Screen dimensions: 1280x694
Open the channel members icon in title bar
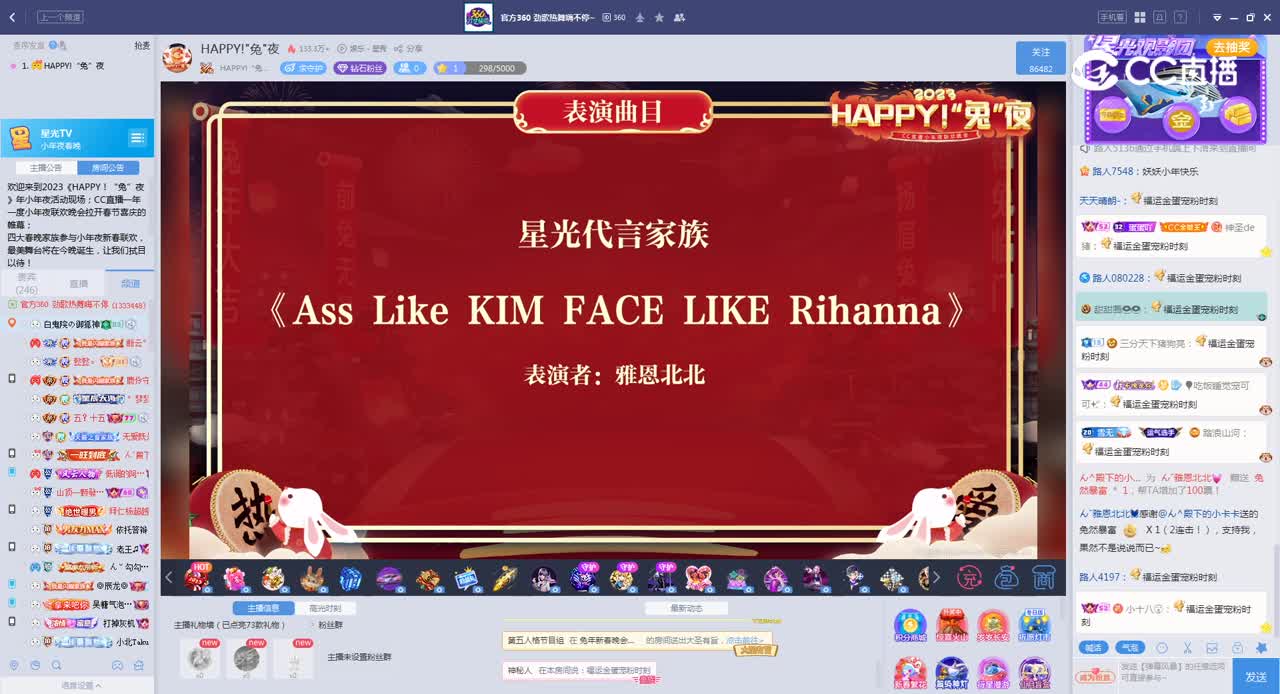pos(680,17)
